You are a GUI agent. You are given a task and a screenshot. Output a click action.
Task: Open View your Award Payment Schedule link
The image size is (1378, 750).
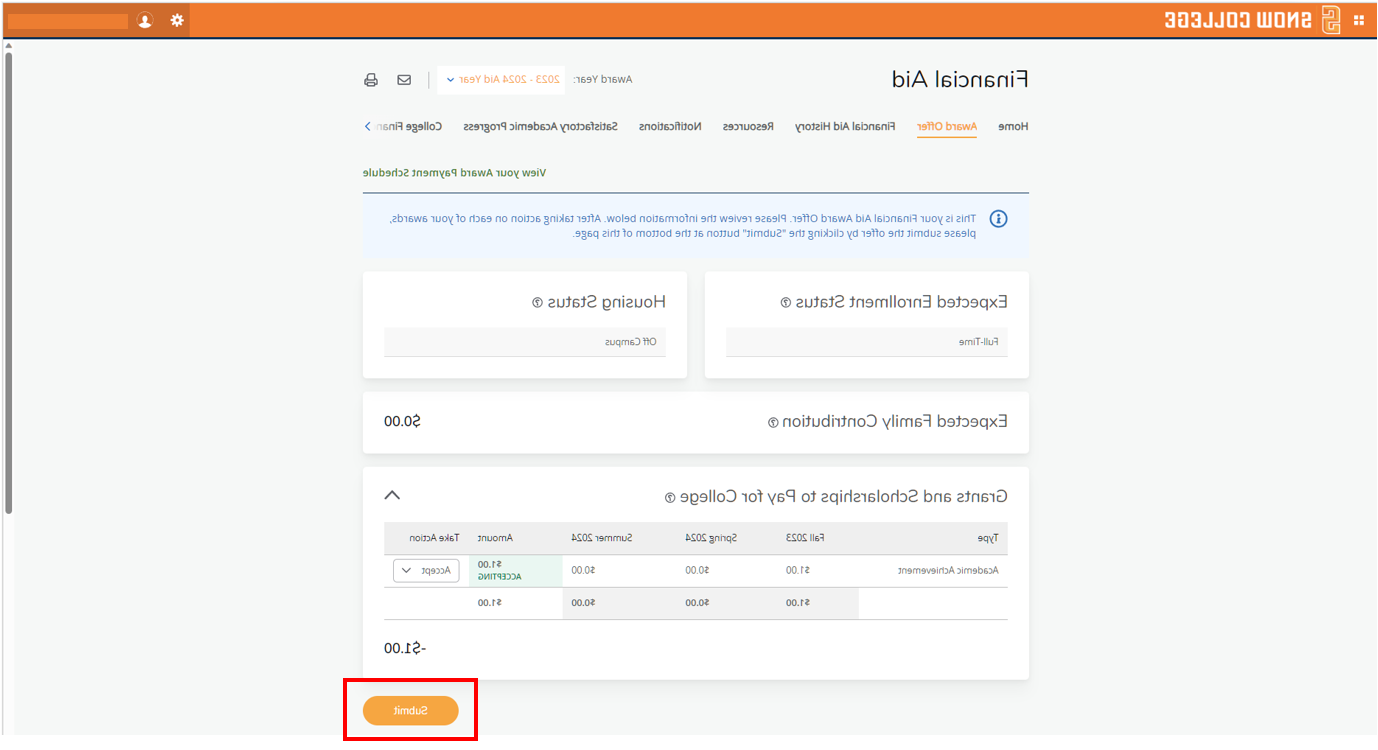454,173
